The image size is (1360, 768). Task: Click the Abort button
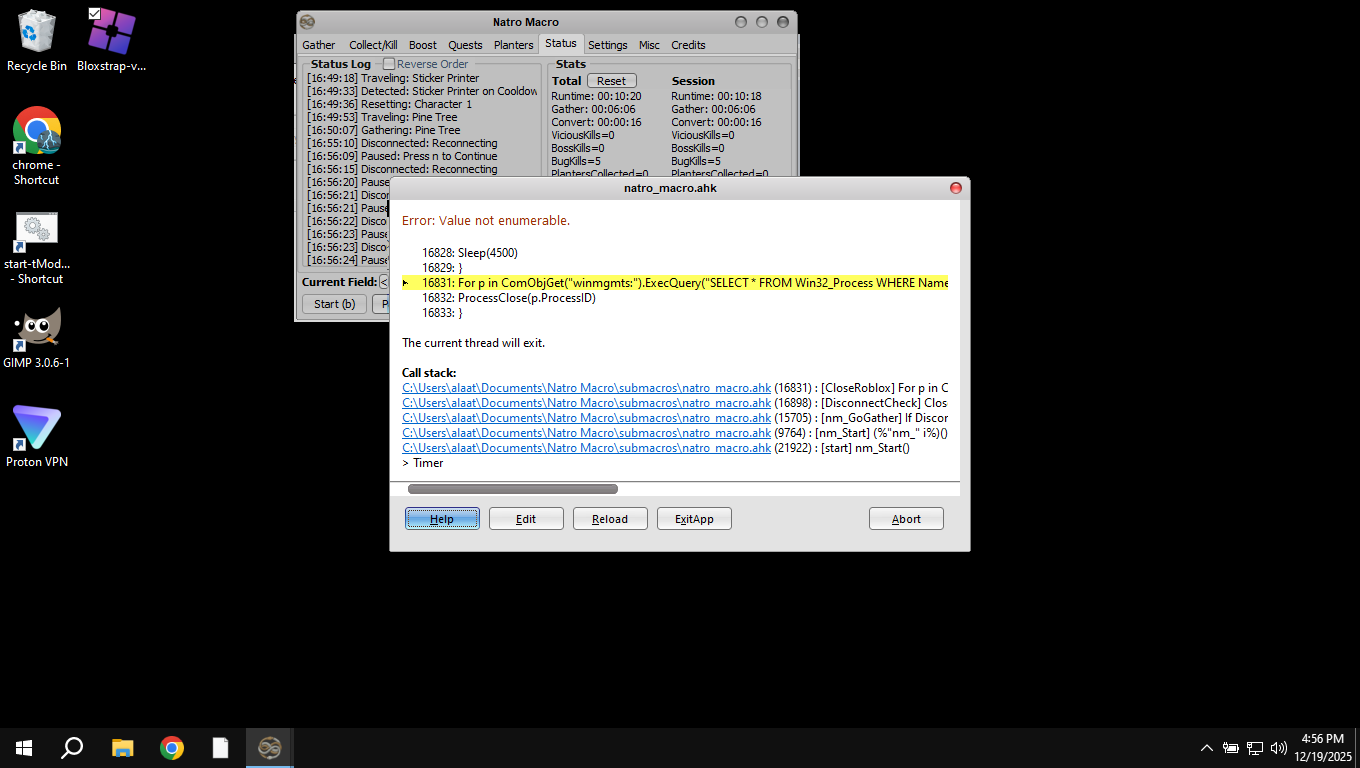click(x=906, y=519)
